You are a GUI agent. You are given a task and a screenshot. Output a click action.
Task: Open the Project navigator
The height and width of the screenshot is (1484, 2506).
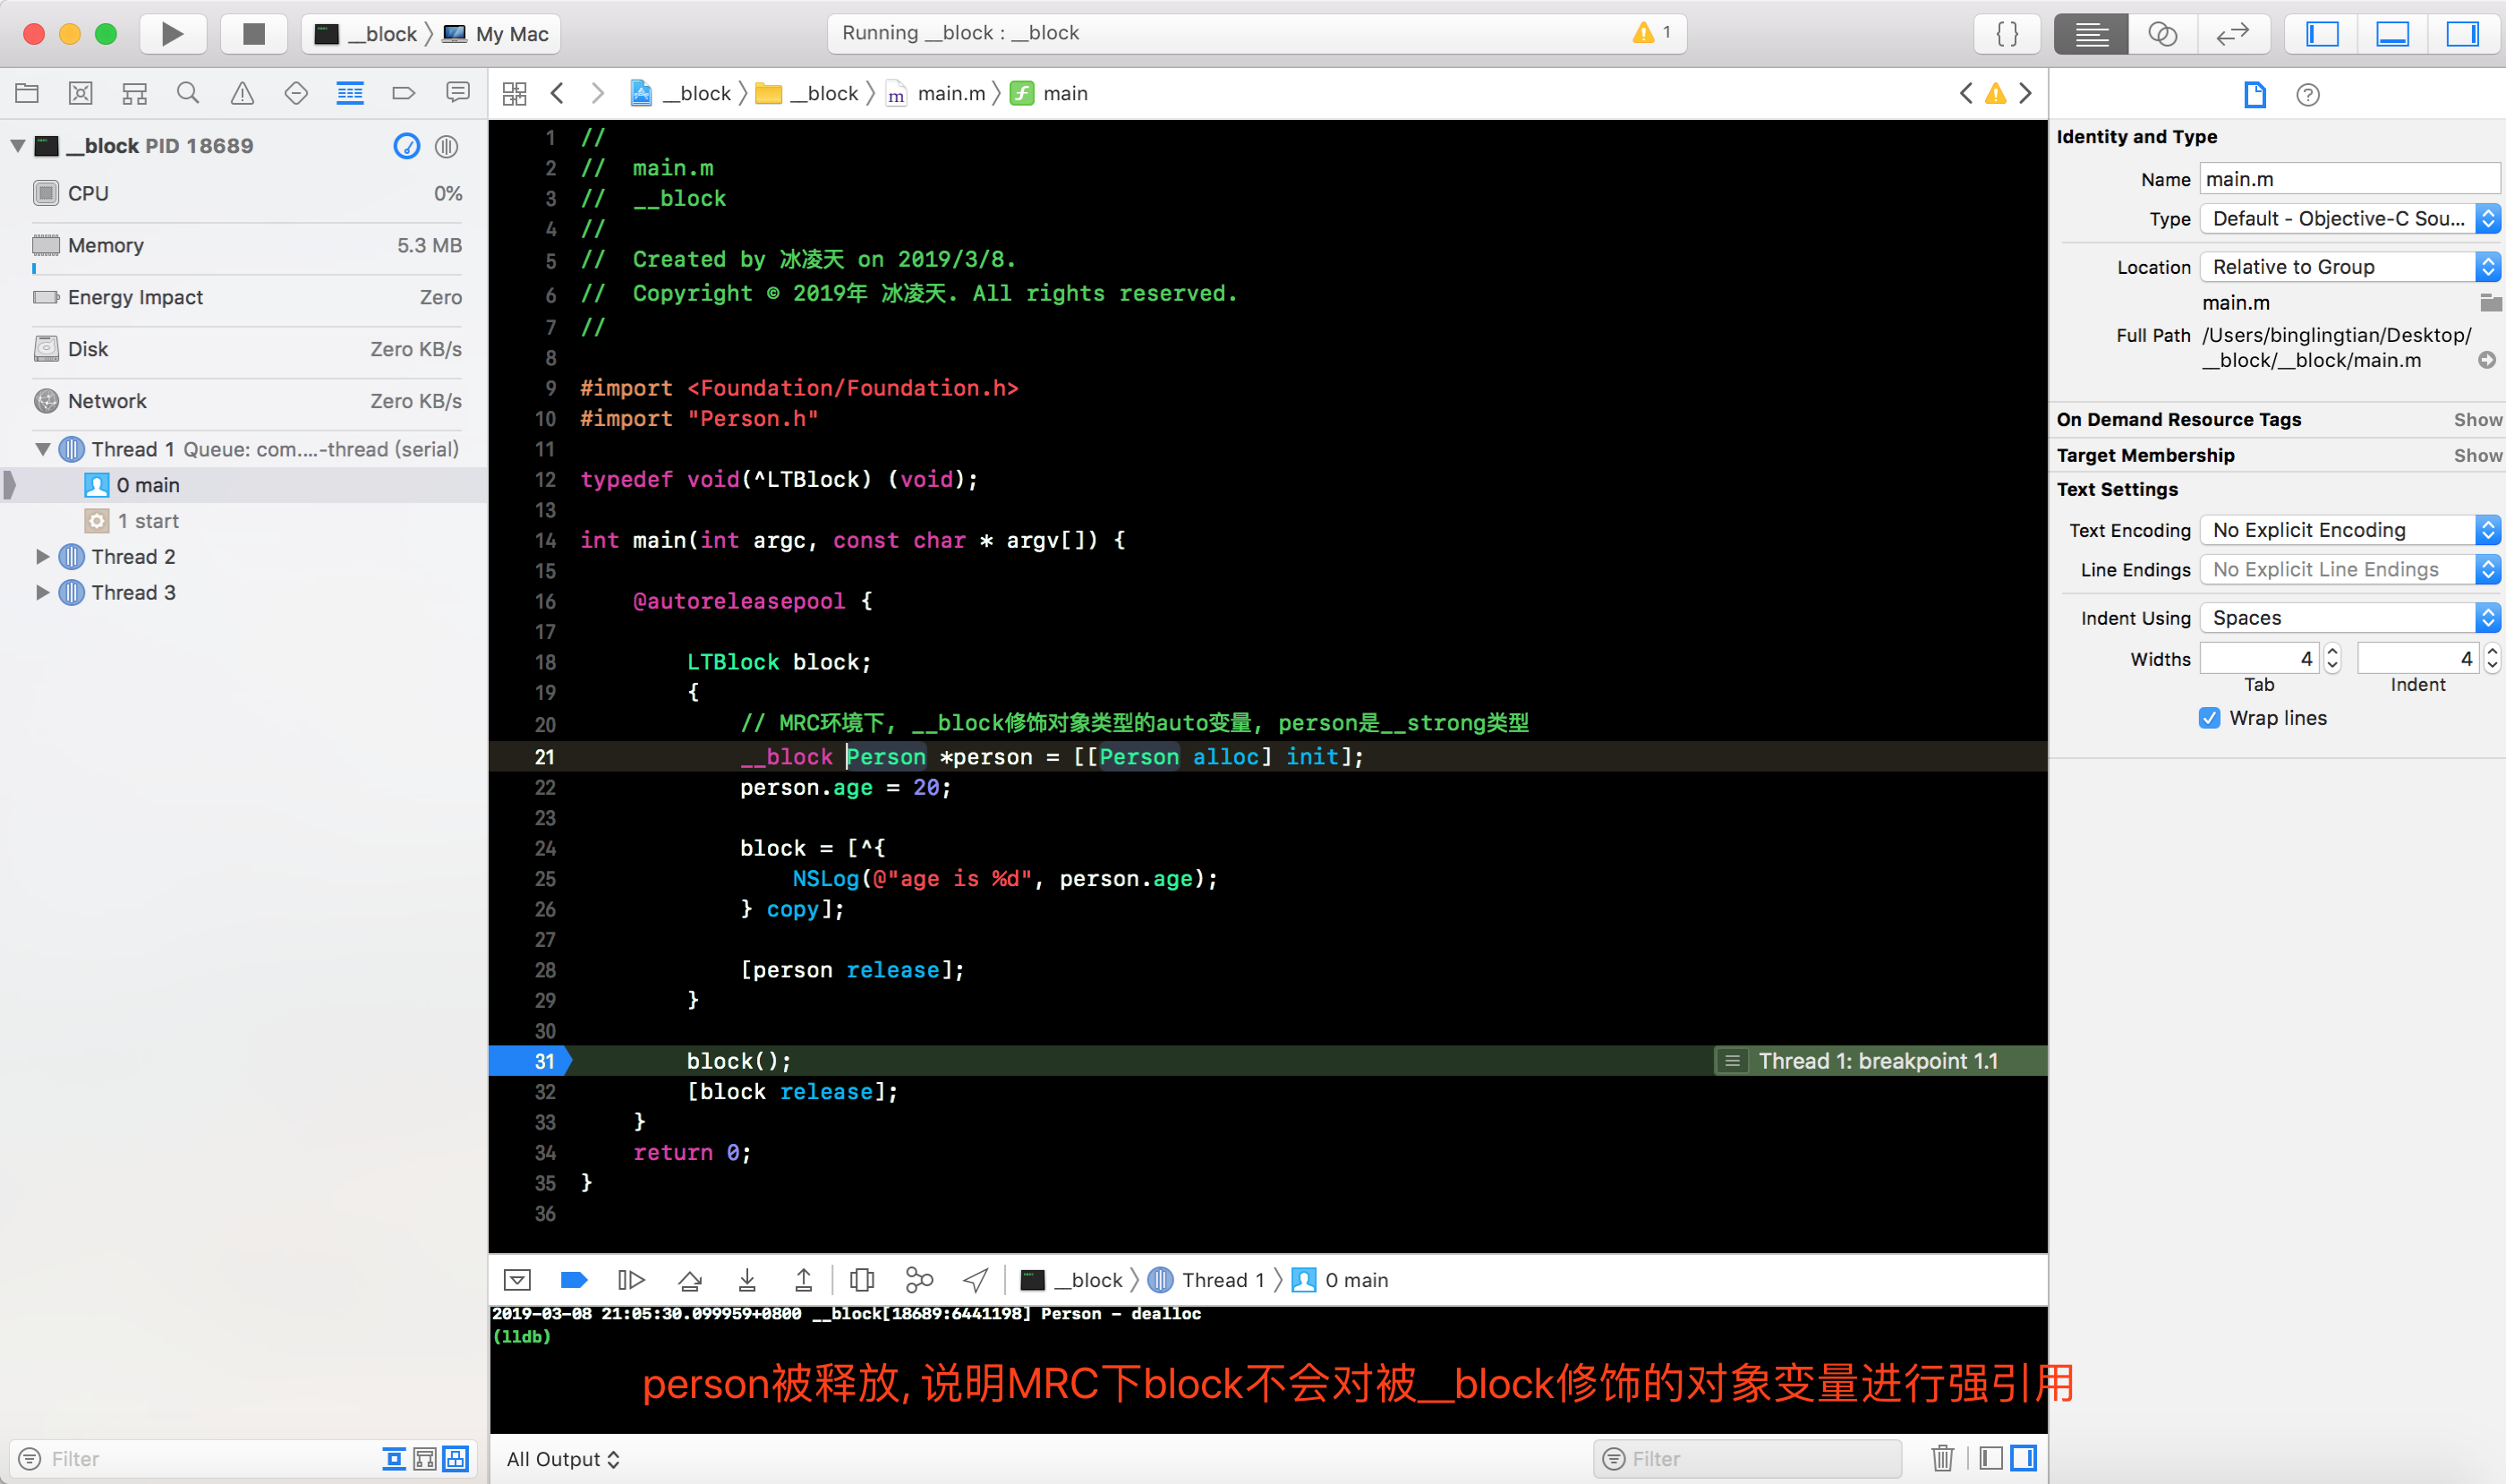[27, 94]
